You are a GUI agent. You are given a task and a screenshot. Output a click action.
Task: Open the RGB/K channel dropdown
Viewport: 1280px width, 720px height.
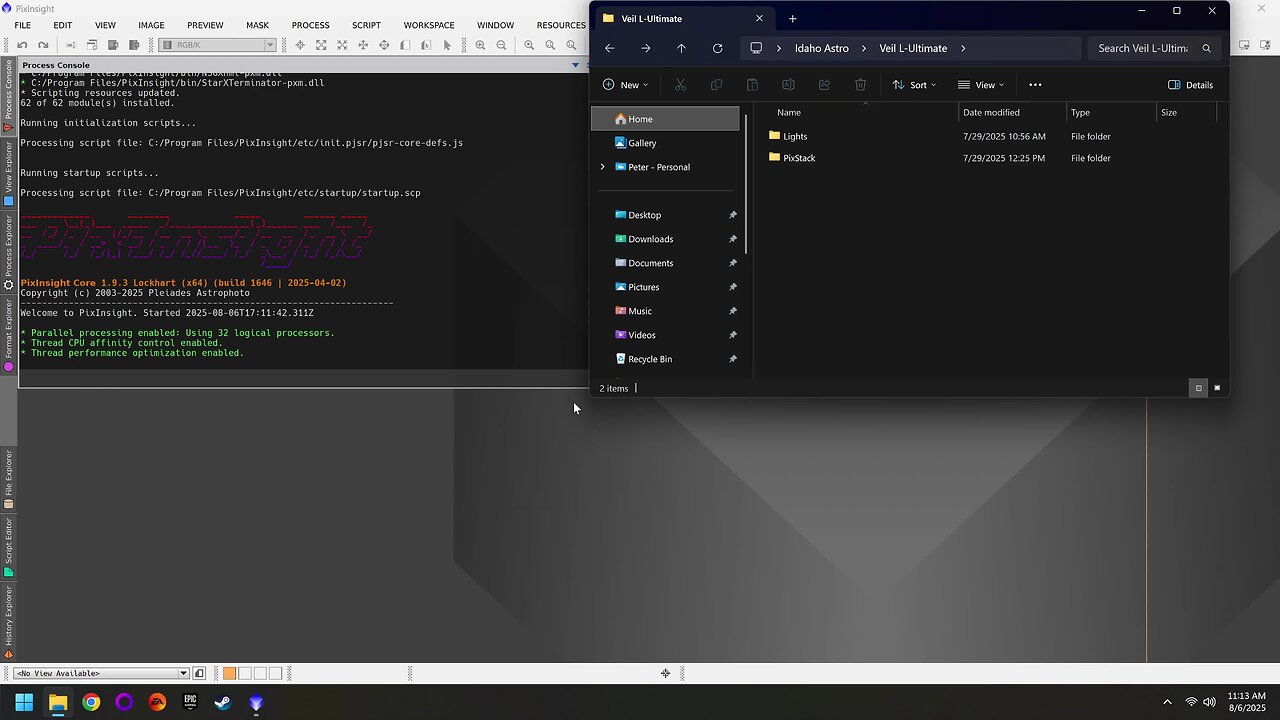click(x=217, y=45)
